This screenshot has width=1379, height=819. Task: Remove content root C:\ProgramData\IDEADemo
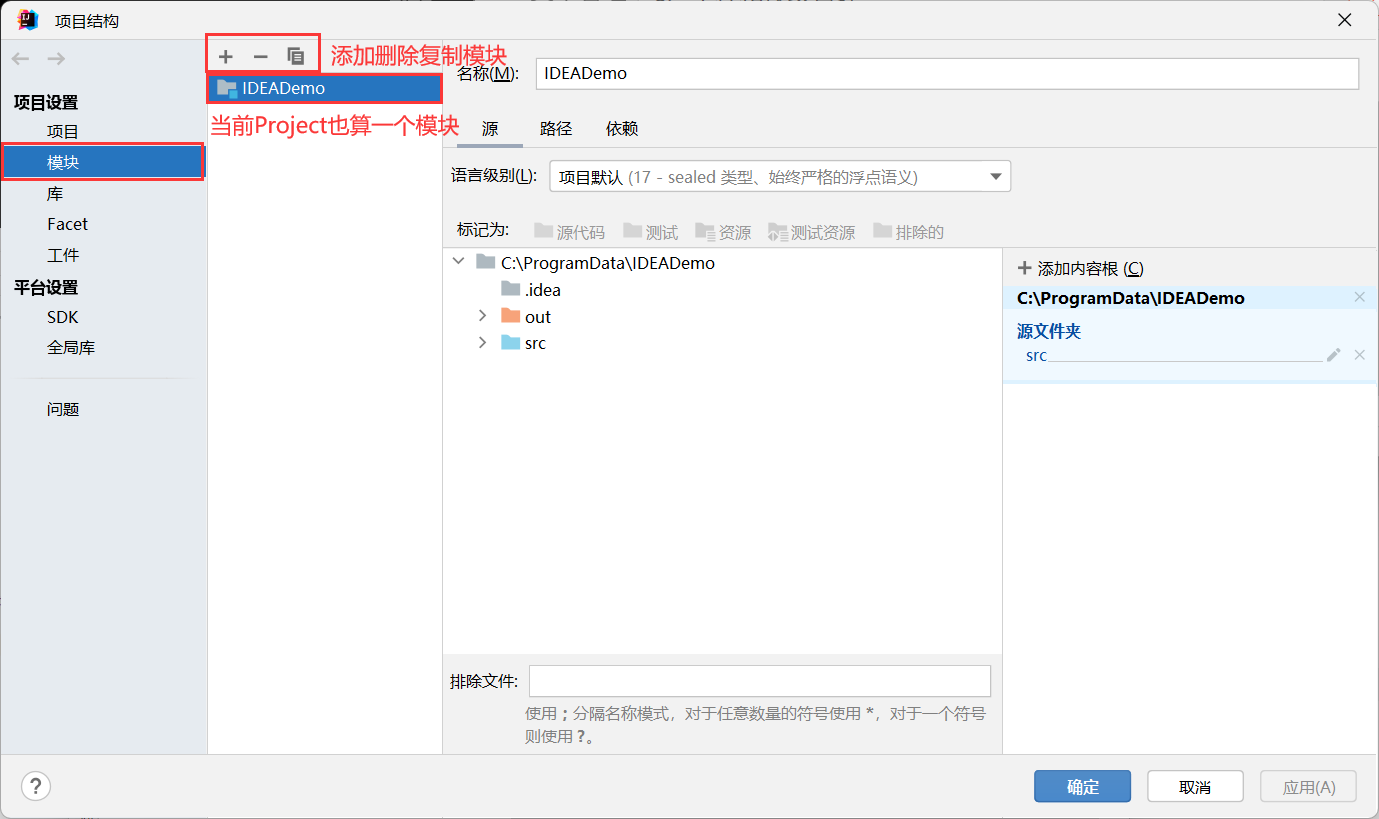click(x=1359, y=297)
